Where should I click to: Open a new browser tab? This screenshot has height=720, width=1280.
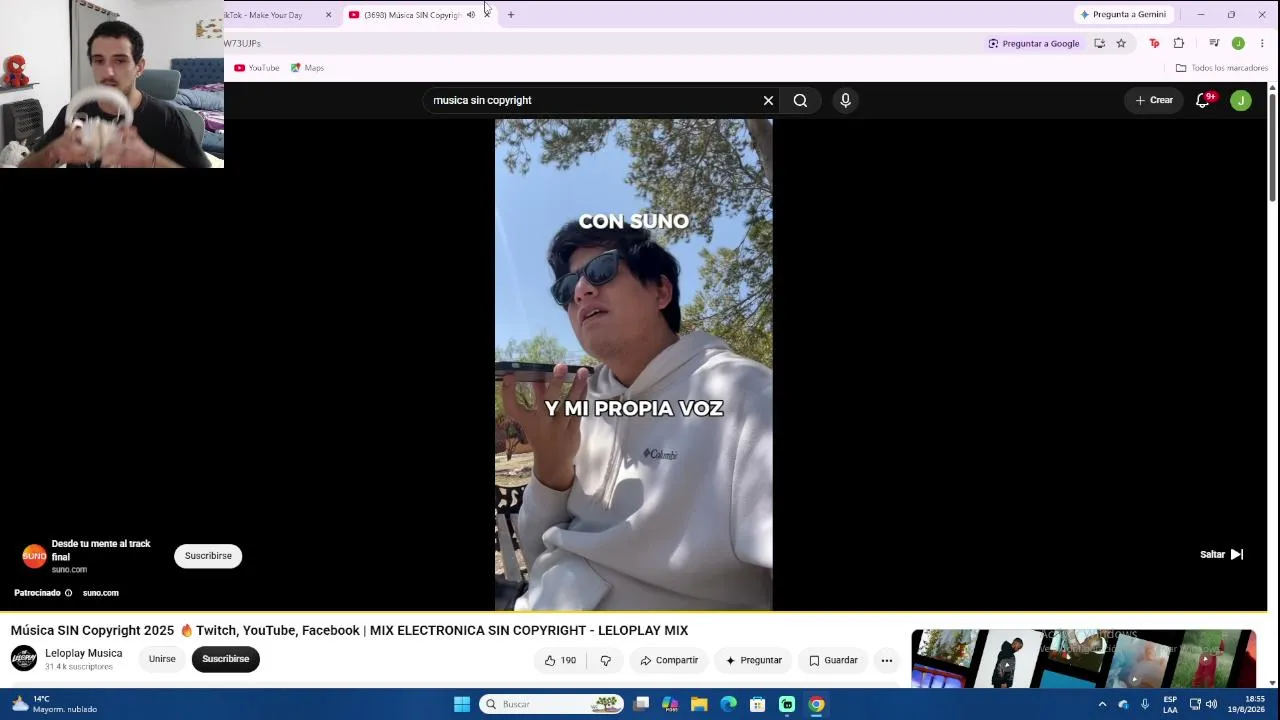point(511,15)
